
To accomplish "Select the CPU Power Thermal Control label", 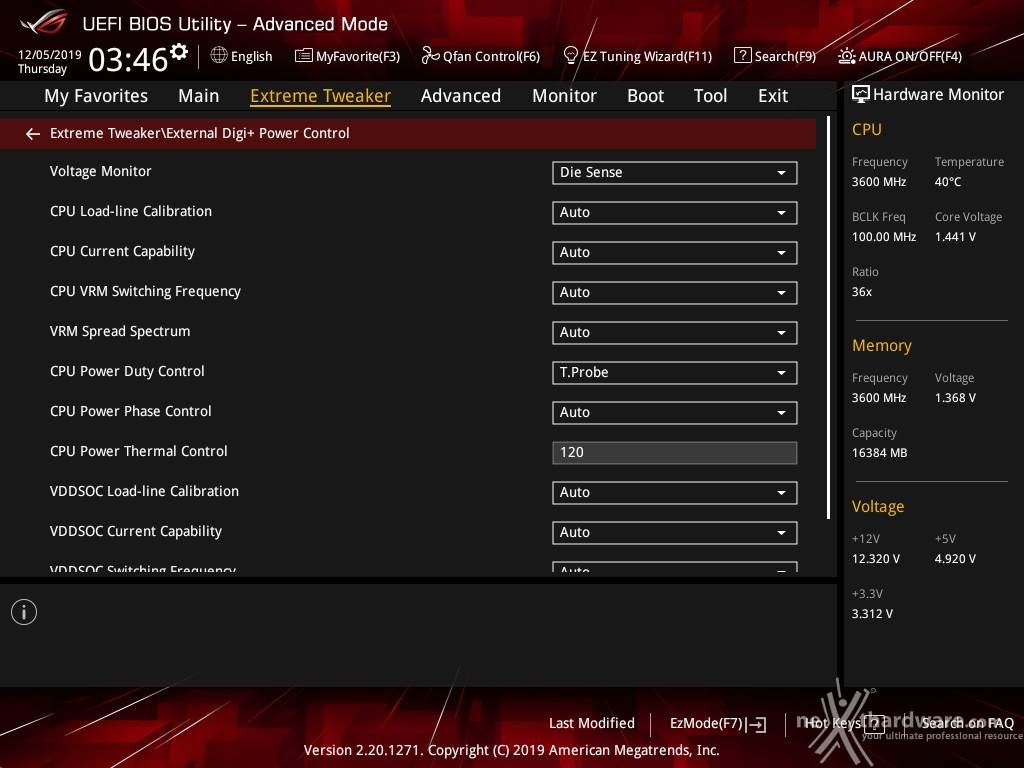I will [138, 451].
